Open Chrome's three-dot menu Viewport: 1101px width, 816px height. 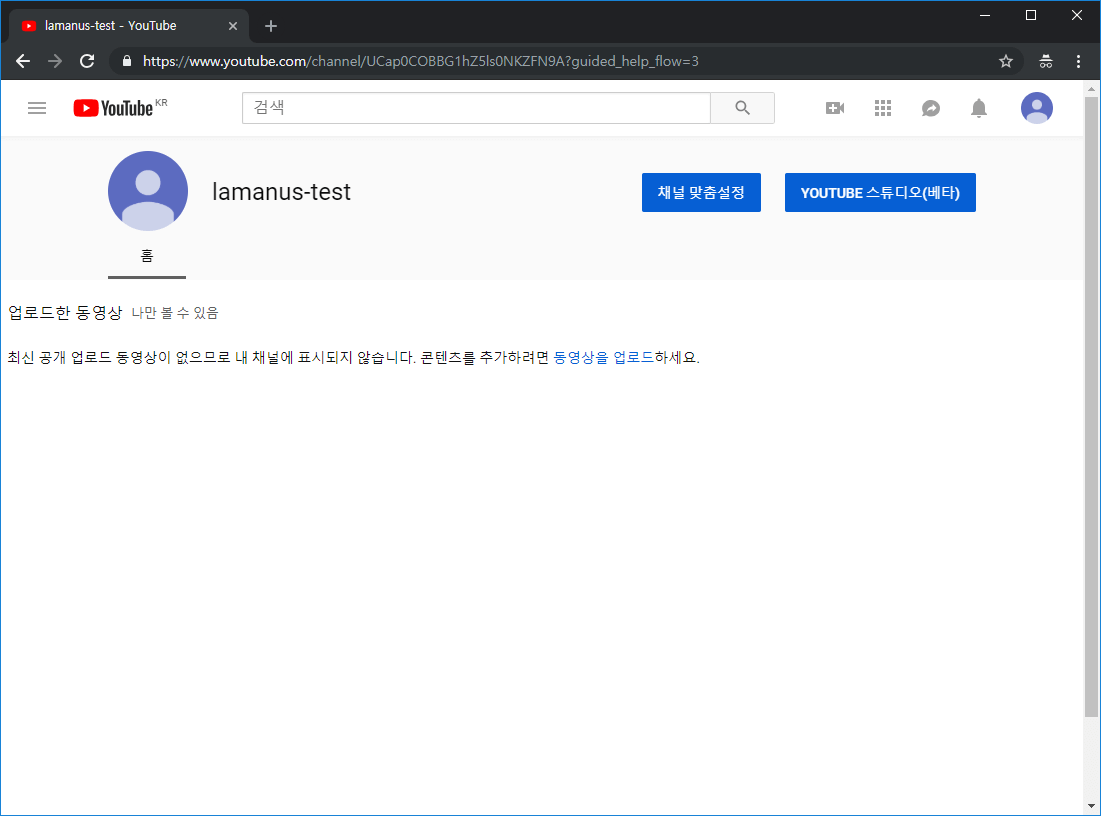(1078, 61)
